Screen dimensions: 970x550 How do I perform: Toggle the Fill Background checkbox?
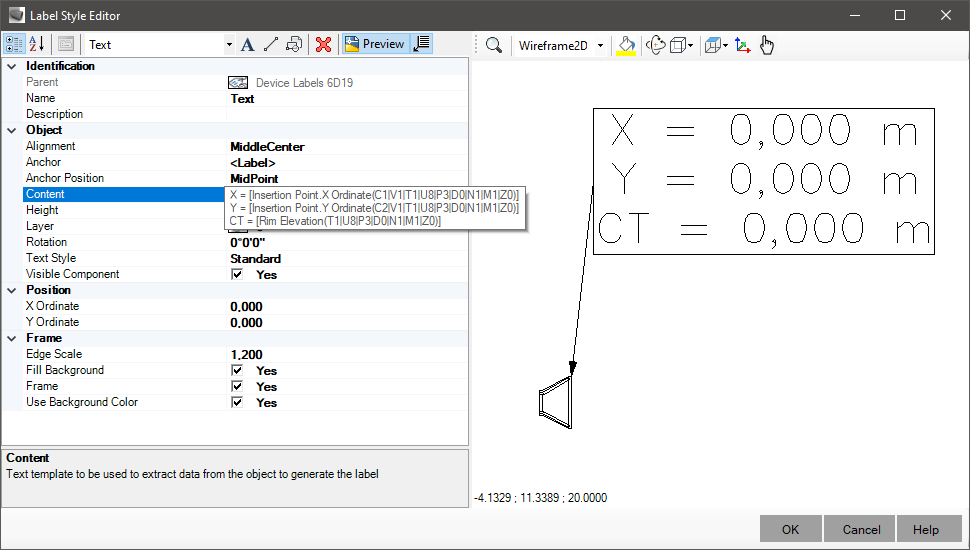237,370
